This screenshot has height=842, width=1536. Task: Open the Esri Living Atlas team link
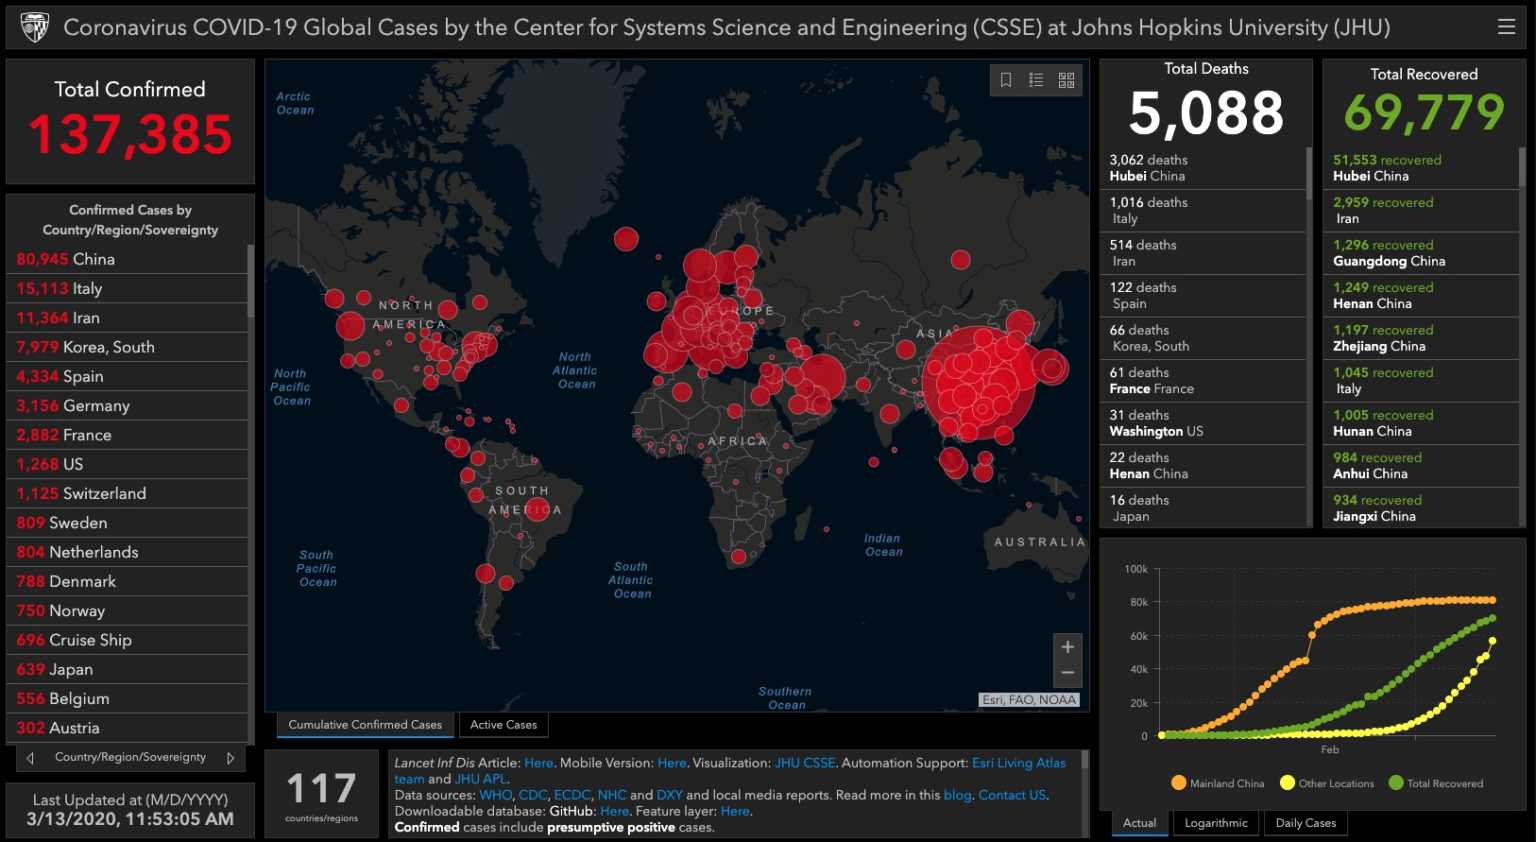(1018, 763)
